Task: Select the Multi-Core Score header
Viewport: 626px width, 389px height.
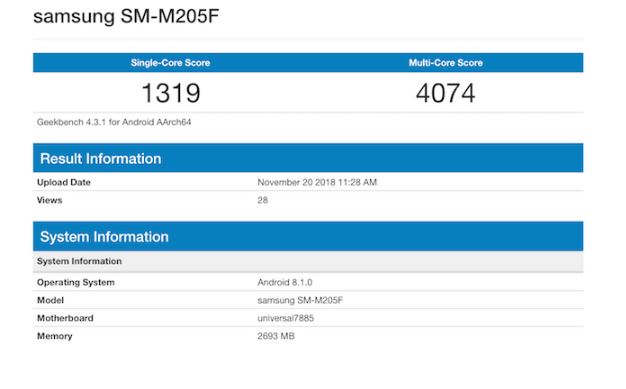Action: coord(446,63)
